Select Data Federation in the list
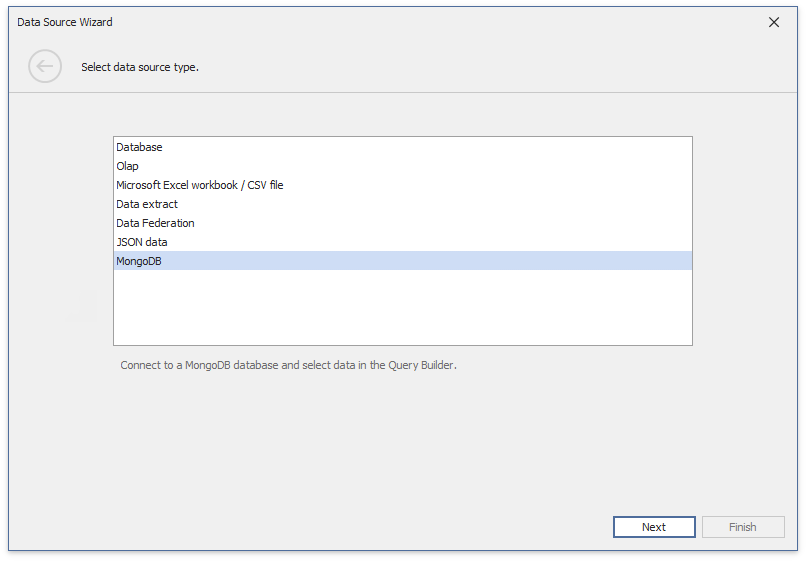This screenshot has width=806, height=561. point(155,223)
